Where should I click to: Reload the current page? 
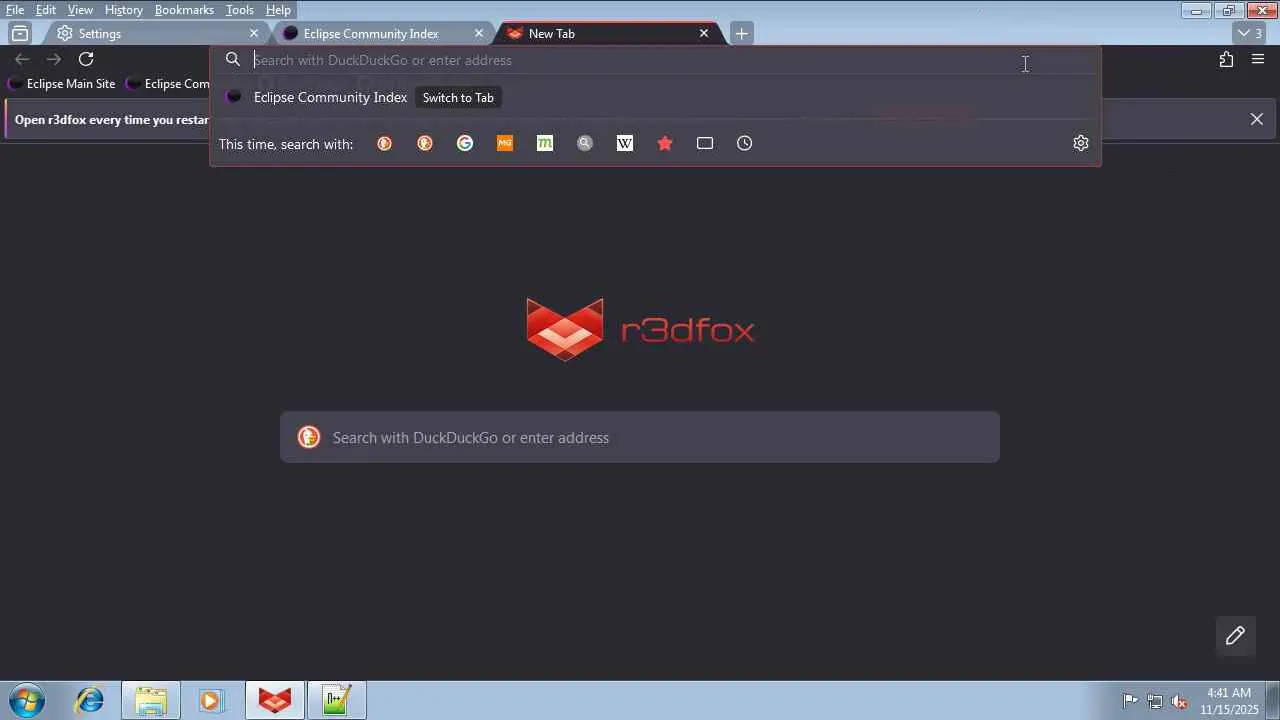tap(86, 59)
